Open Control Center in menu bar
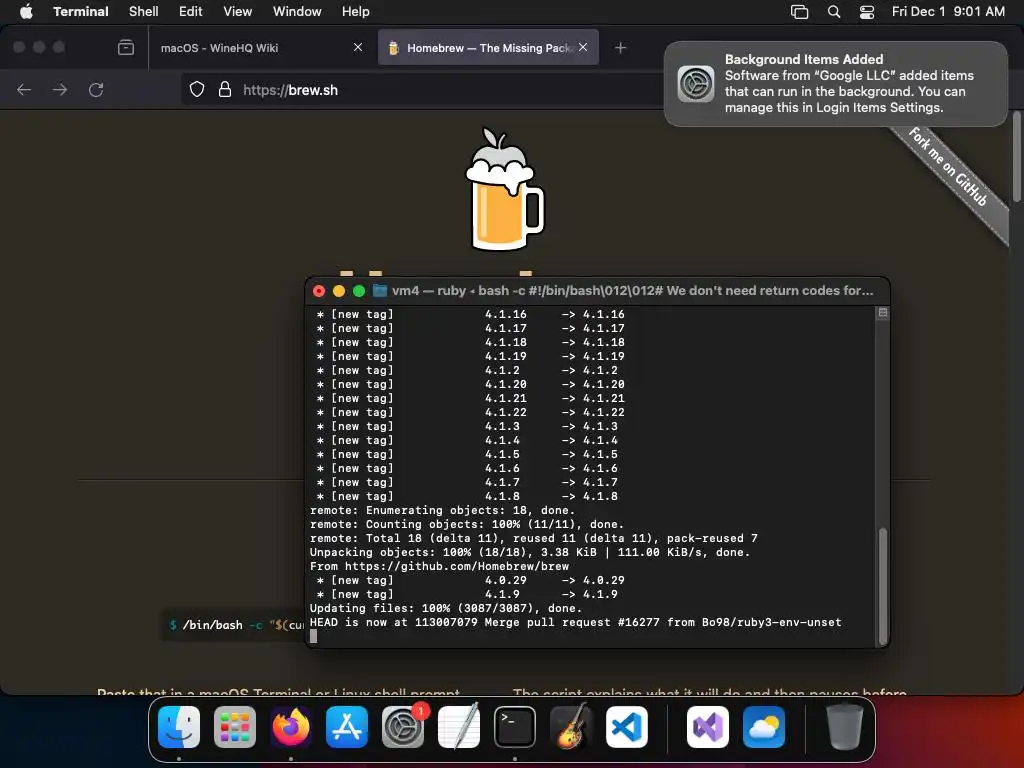 point(867,12)
